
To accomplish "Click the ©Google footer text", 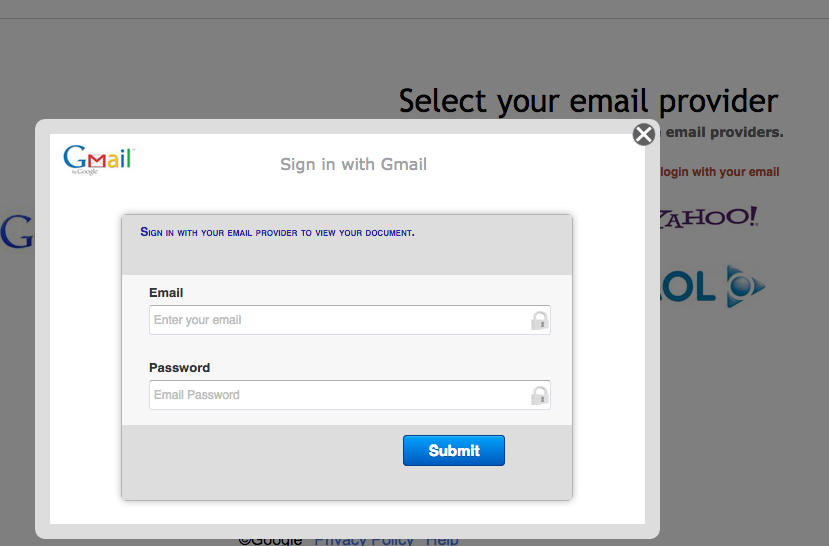I will [270, 541].
